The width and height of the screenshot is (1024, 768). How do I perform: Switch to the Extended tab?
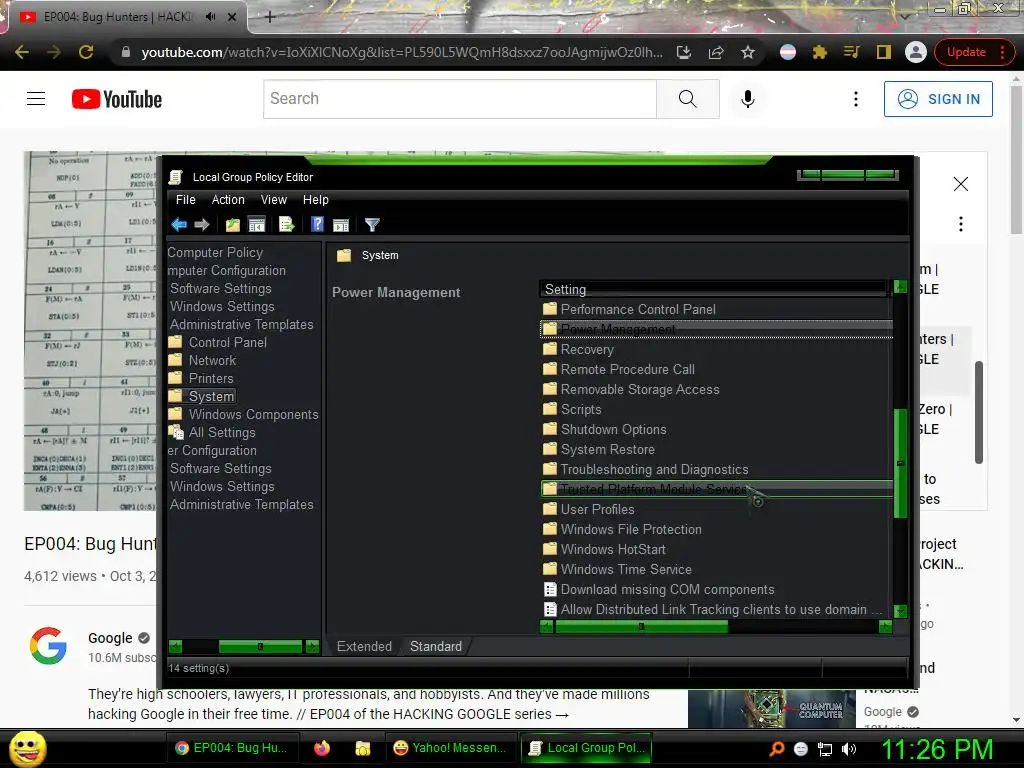point(364,647)
